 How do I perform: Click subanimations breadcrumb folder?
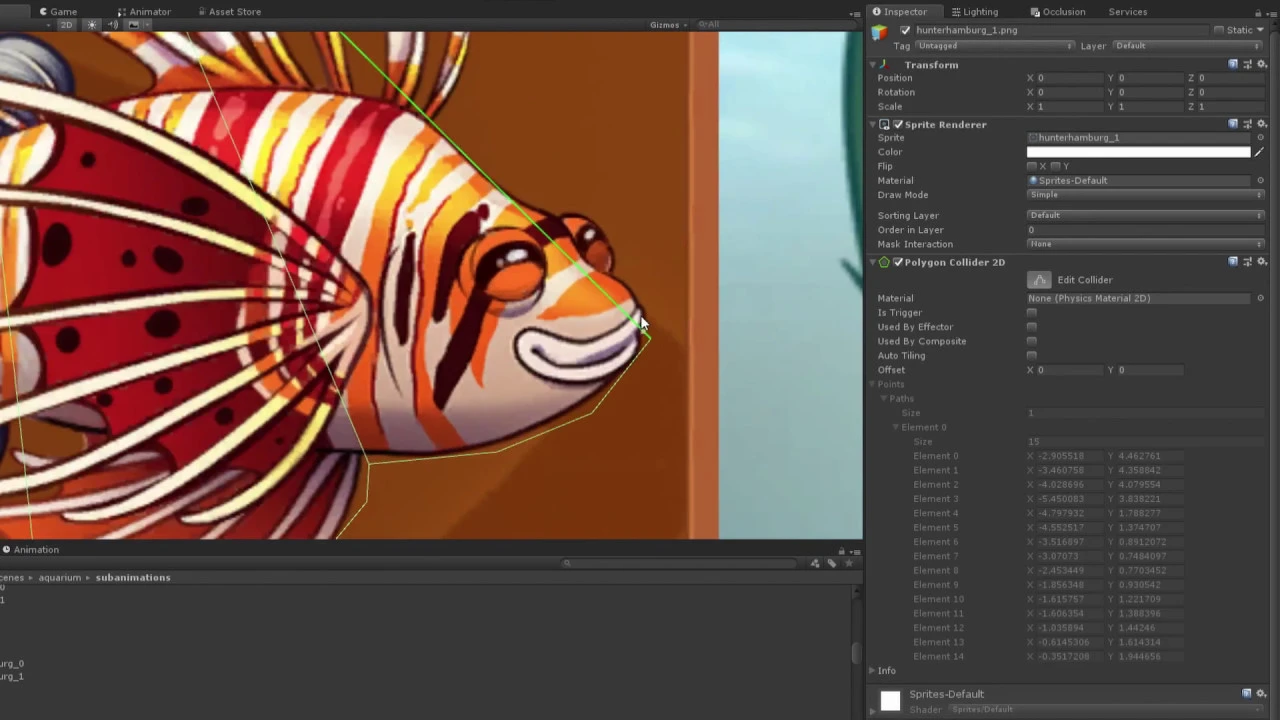(x=133, y=577)
